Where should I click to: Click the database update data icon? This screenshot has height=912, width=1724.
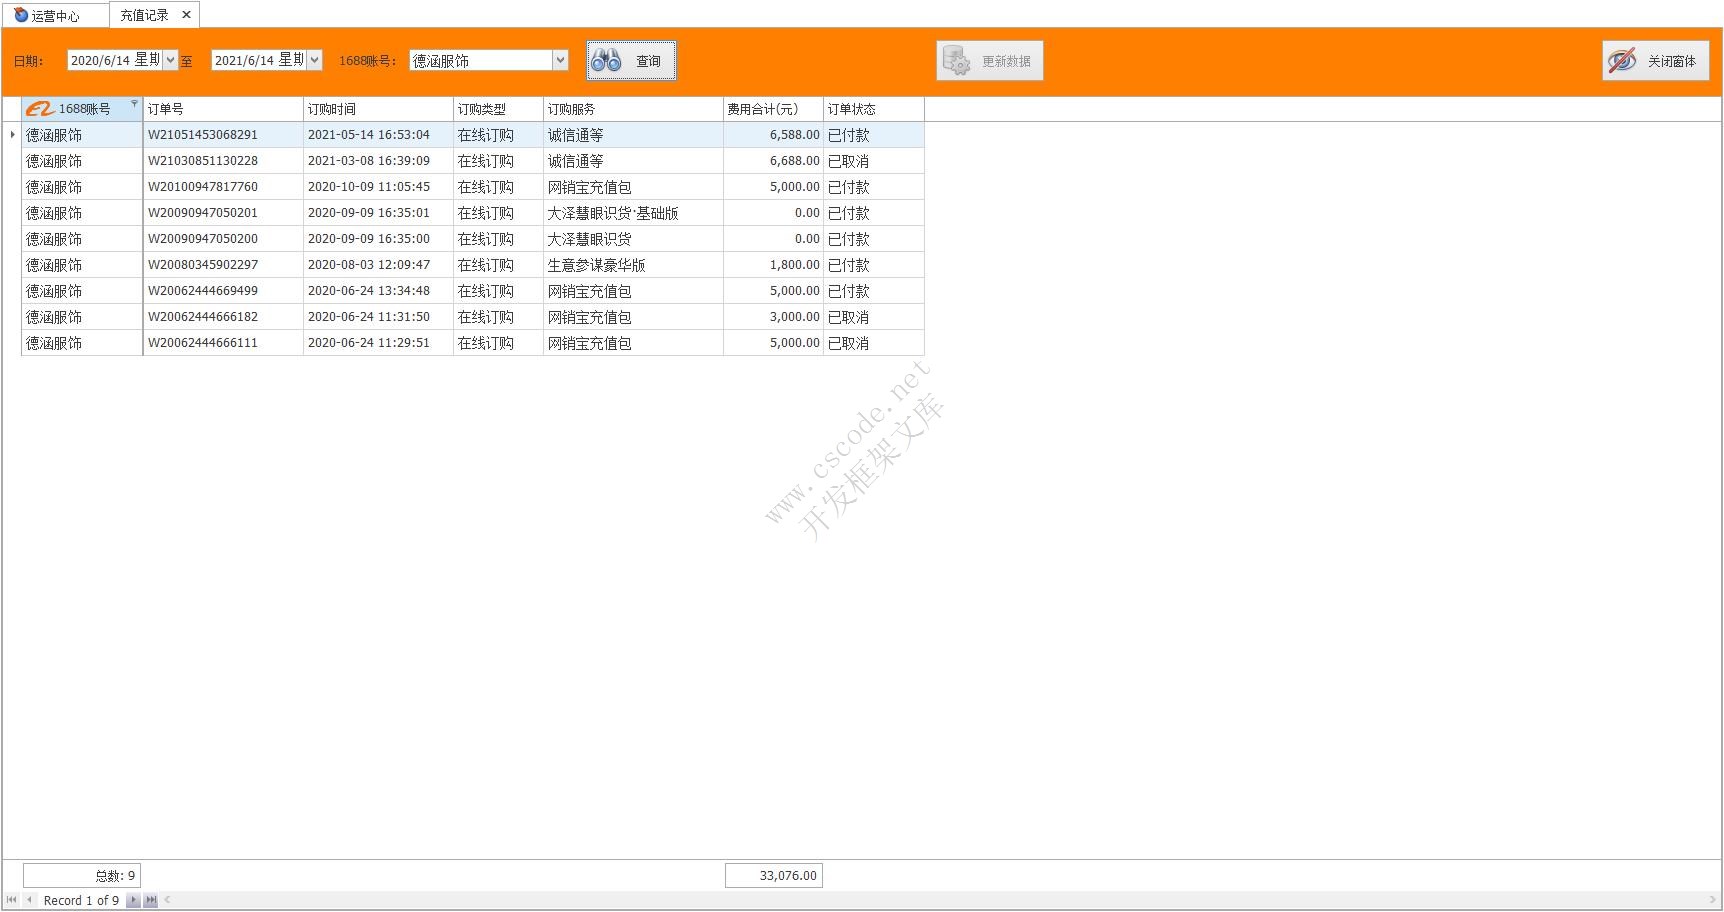point(956,61)
